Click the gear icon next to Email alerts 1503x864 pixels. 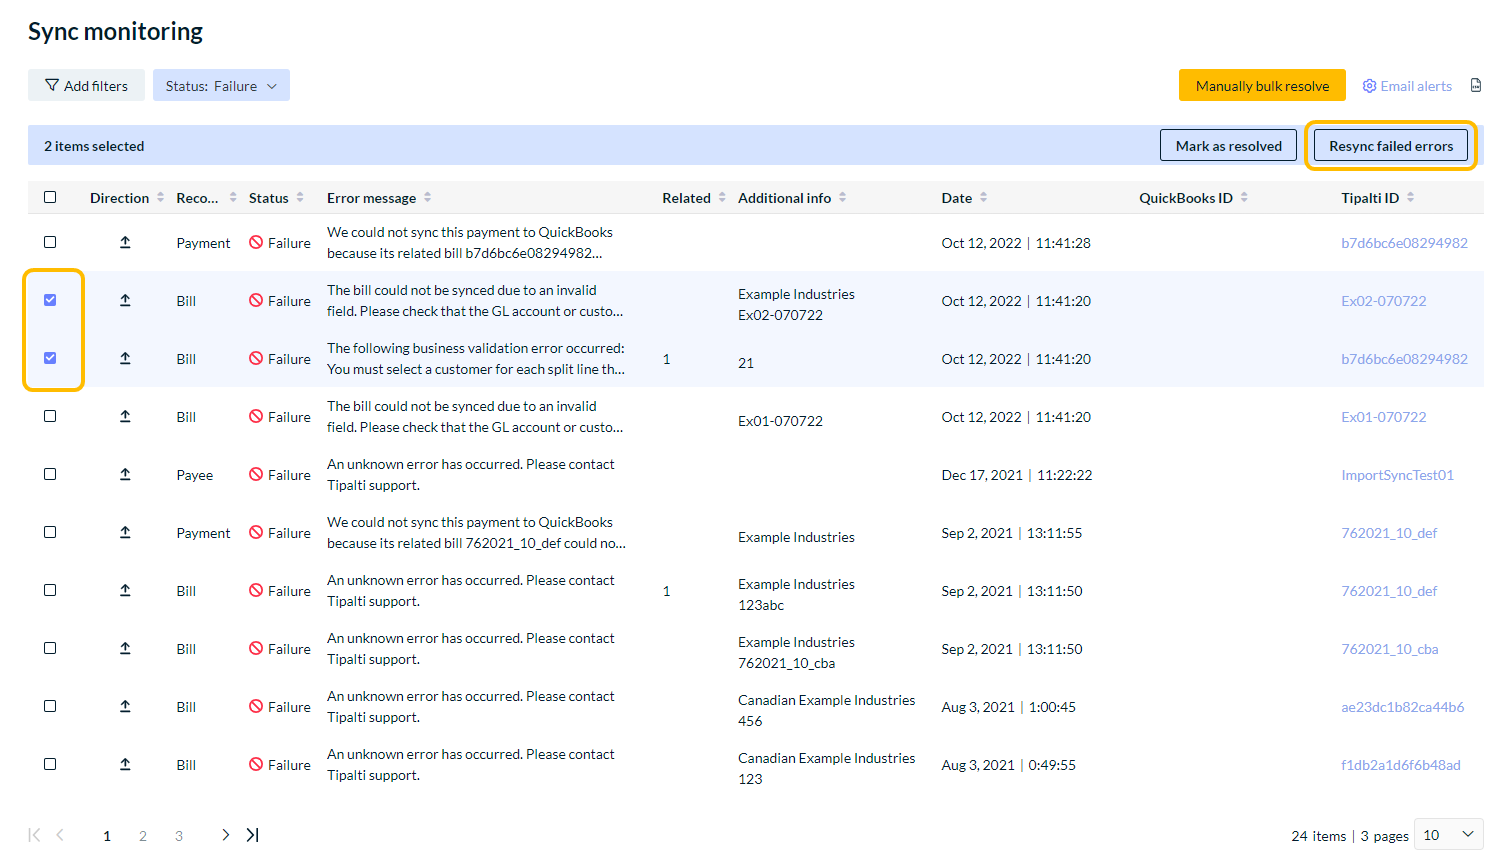click(1369, 86)
